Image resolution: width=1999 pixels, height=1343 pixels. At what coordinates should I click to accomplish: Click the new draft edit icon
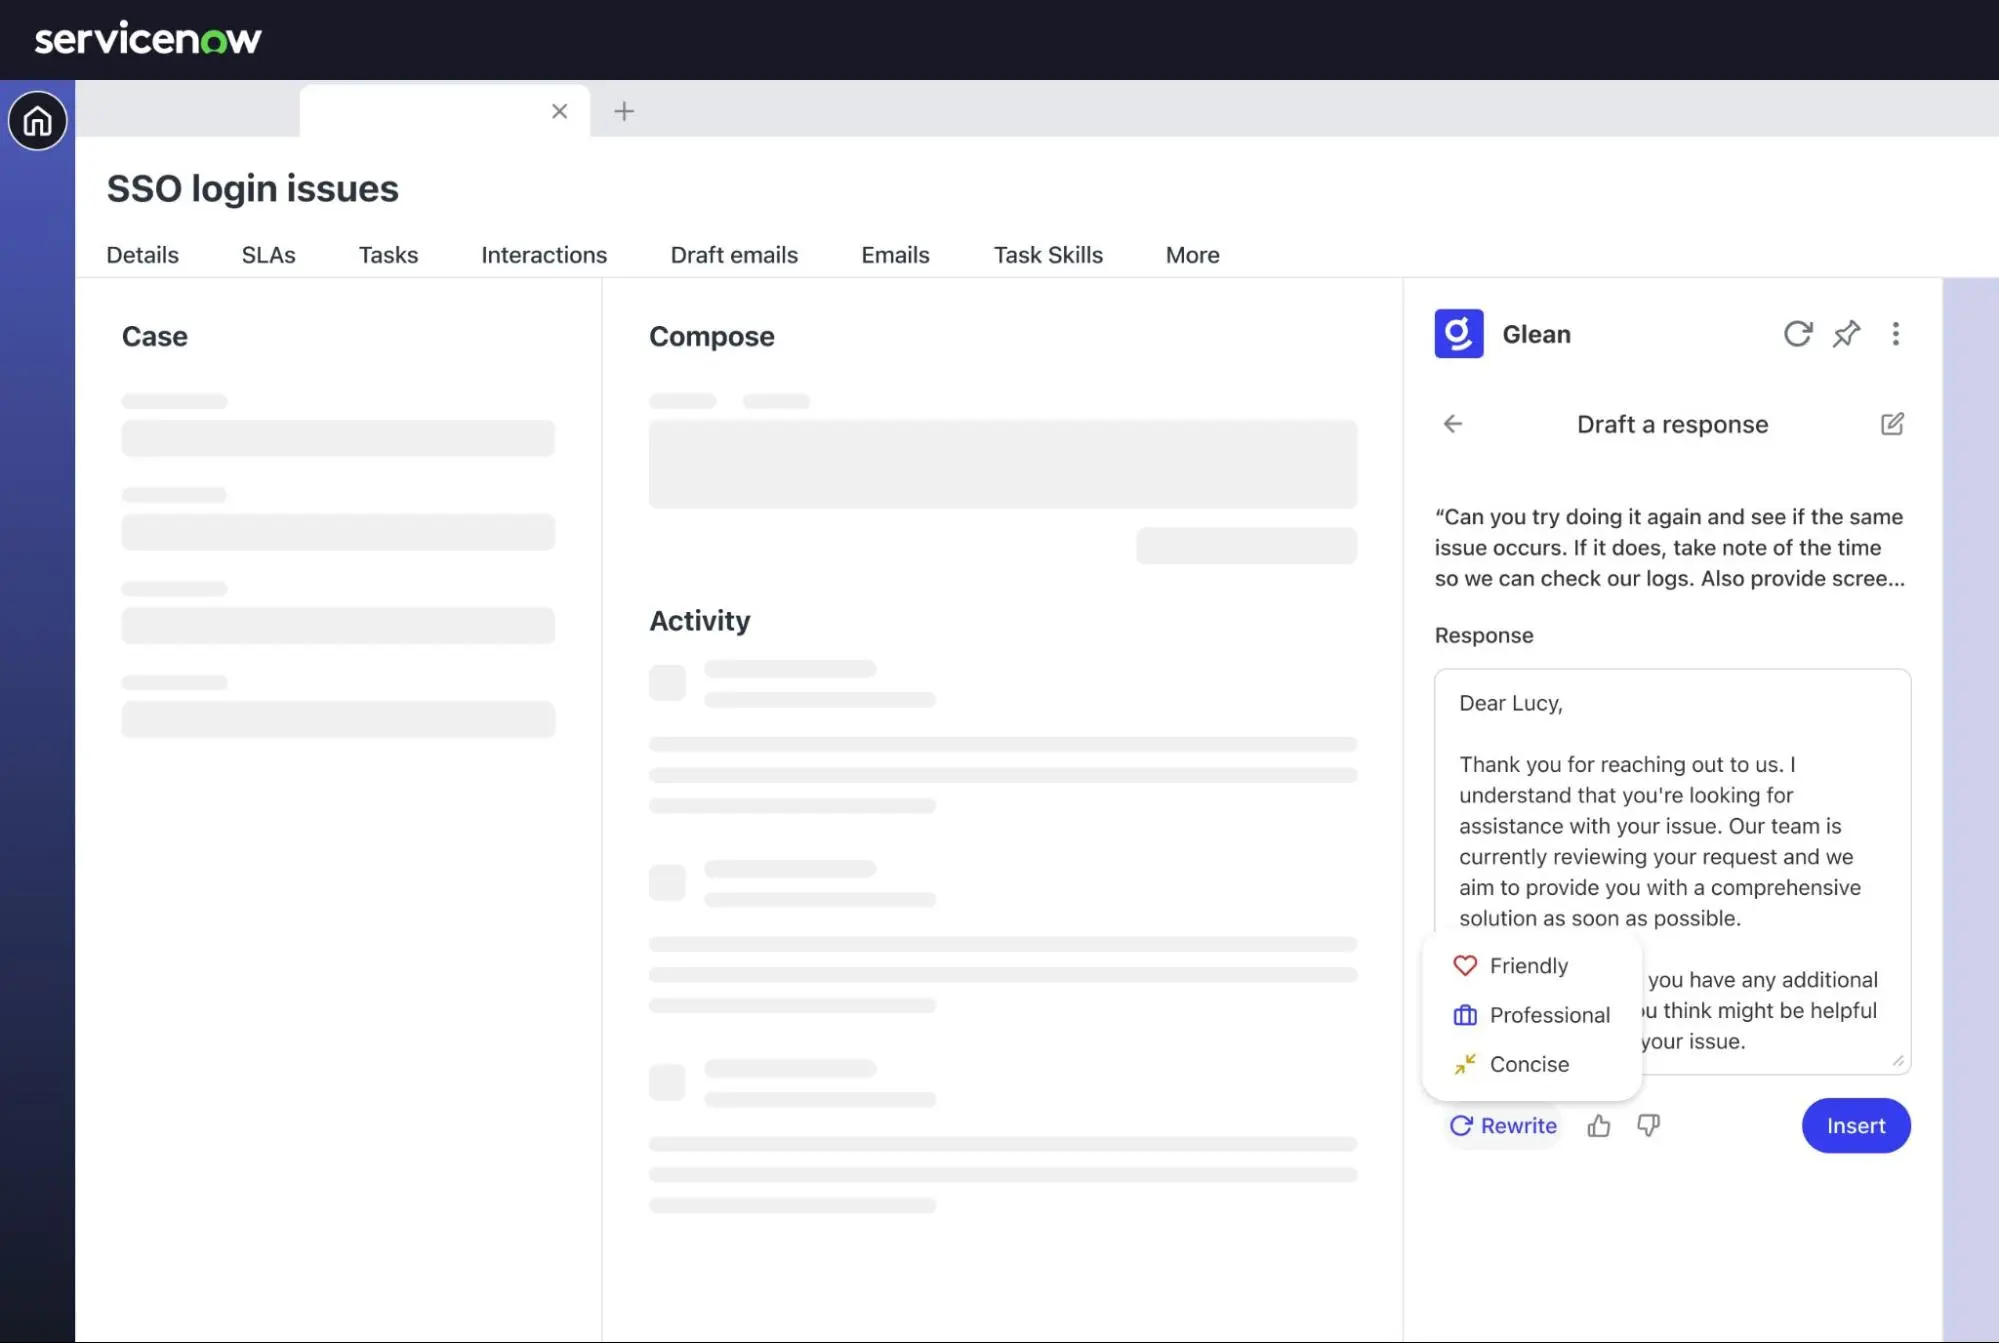(1891, 424)
